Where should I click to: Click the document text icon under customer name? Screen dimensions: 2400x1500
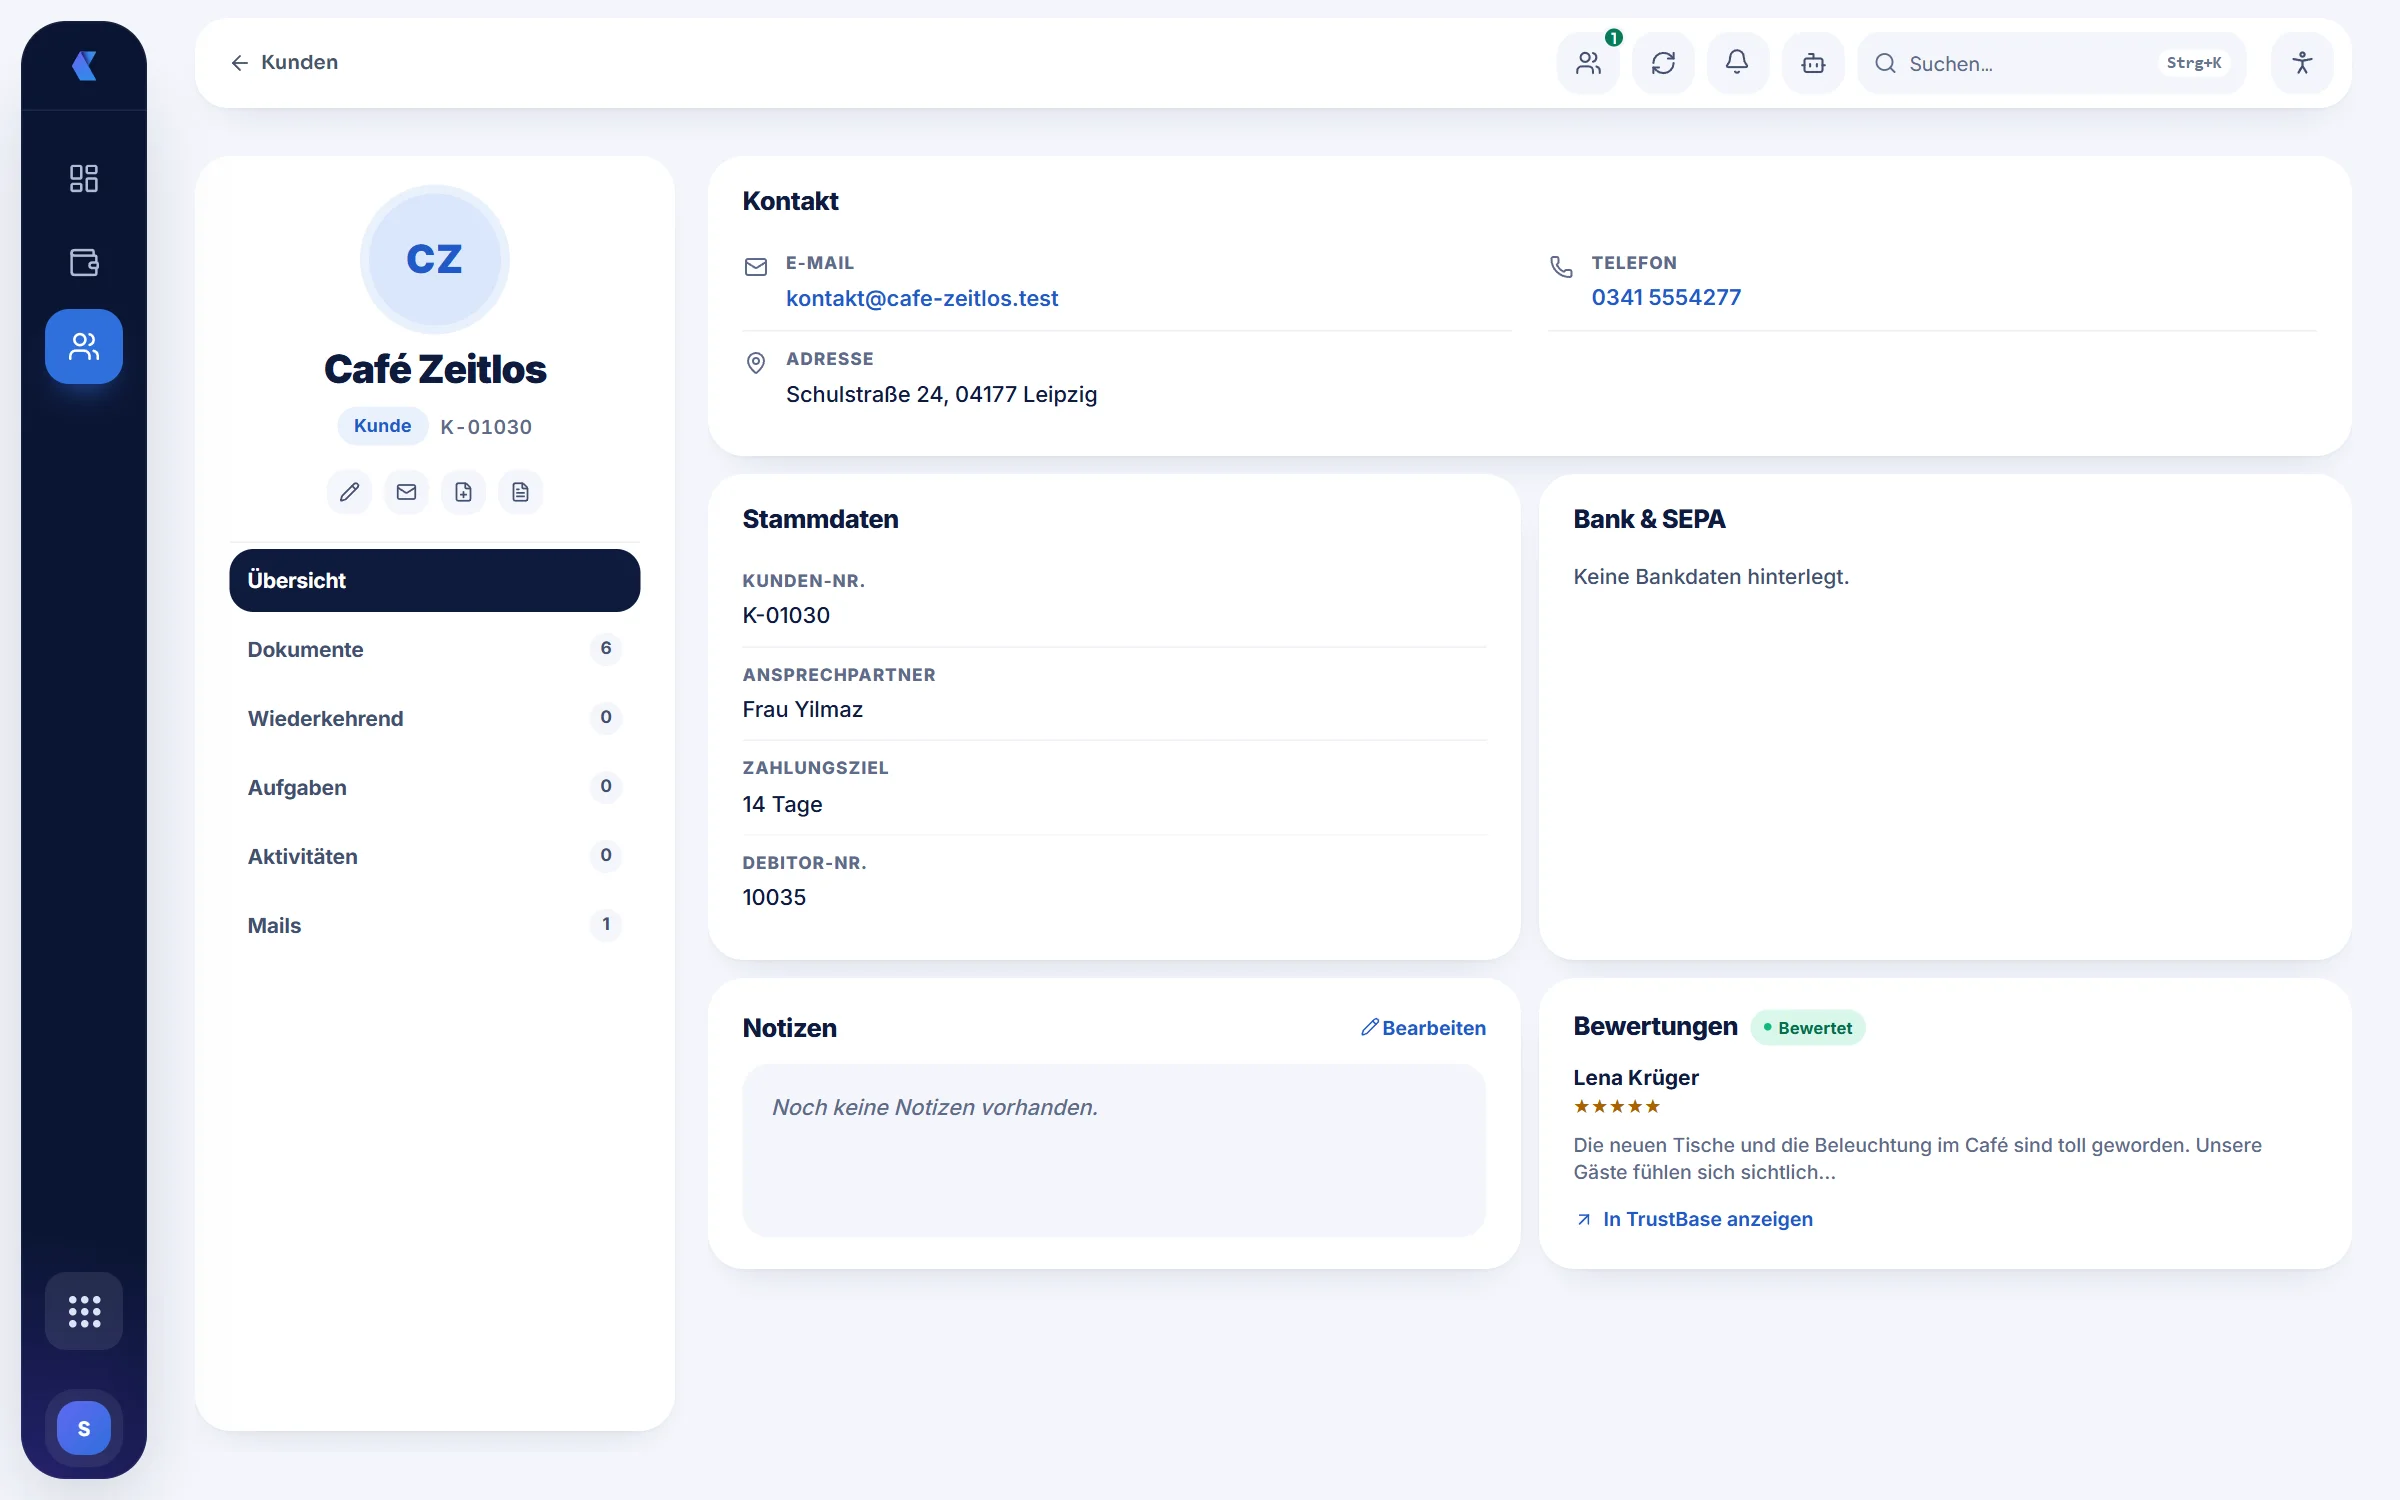[x=520, y=492]
